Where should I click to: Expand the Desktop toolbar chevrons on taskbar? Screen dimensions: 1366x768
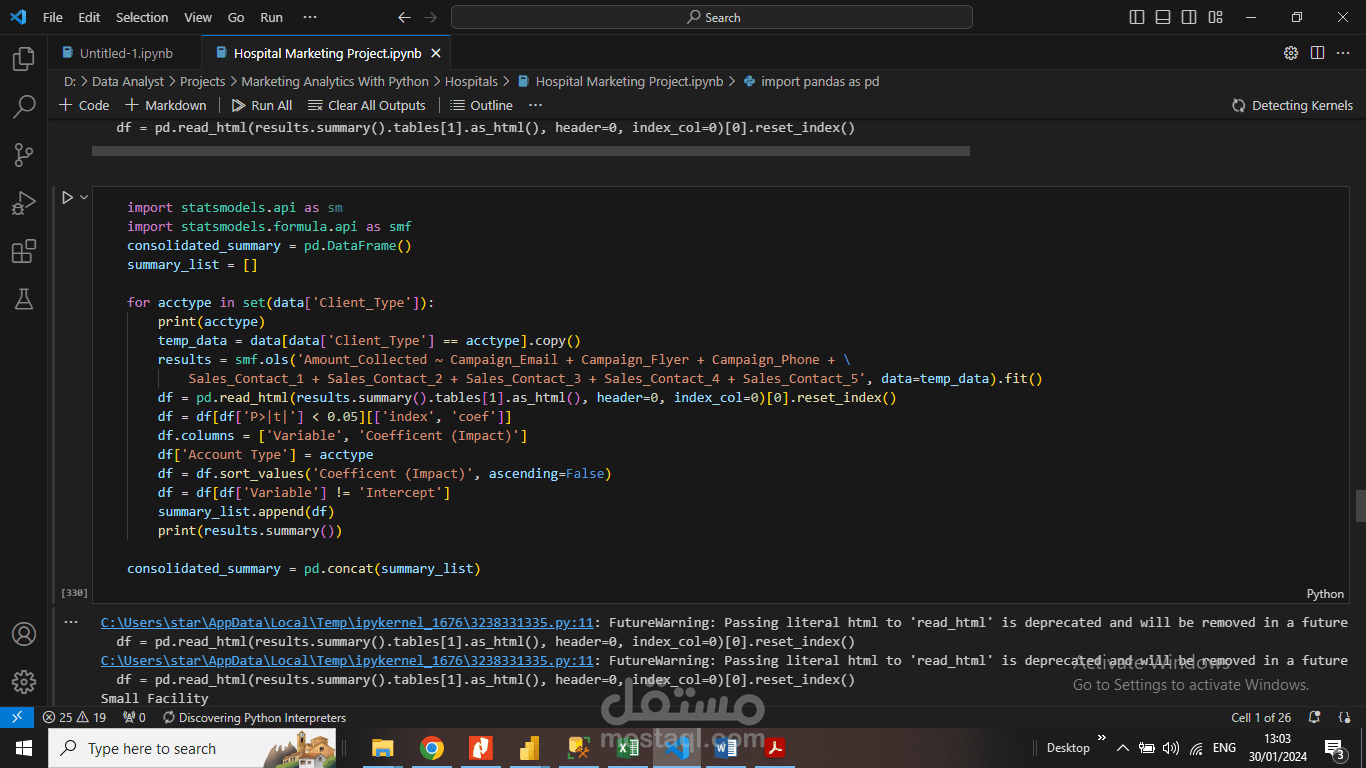click(1102, 740)
